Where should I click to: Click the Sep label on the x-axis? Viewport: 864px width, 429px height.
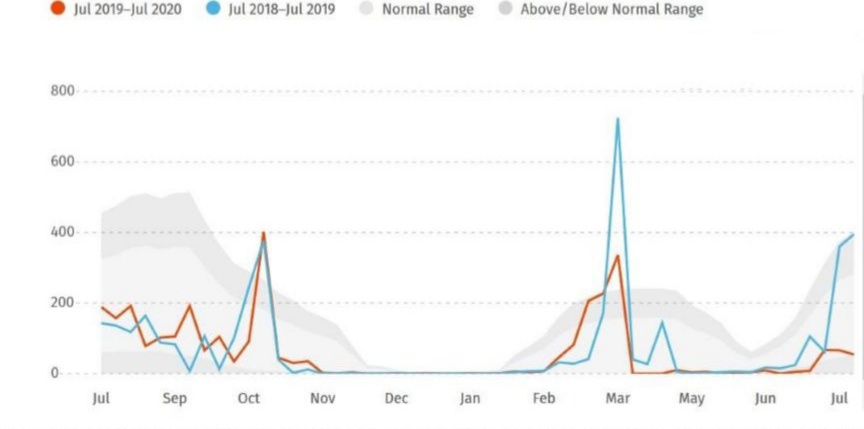(x=175, y=399)
